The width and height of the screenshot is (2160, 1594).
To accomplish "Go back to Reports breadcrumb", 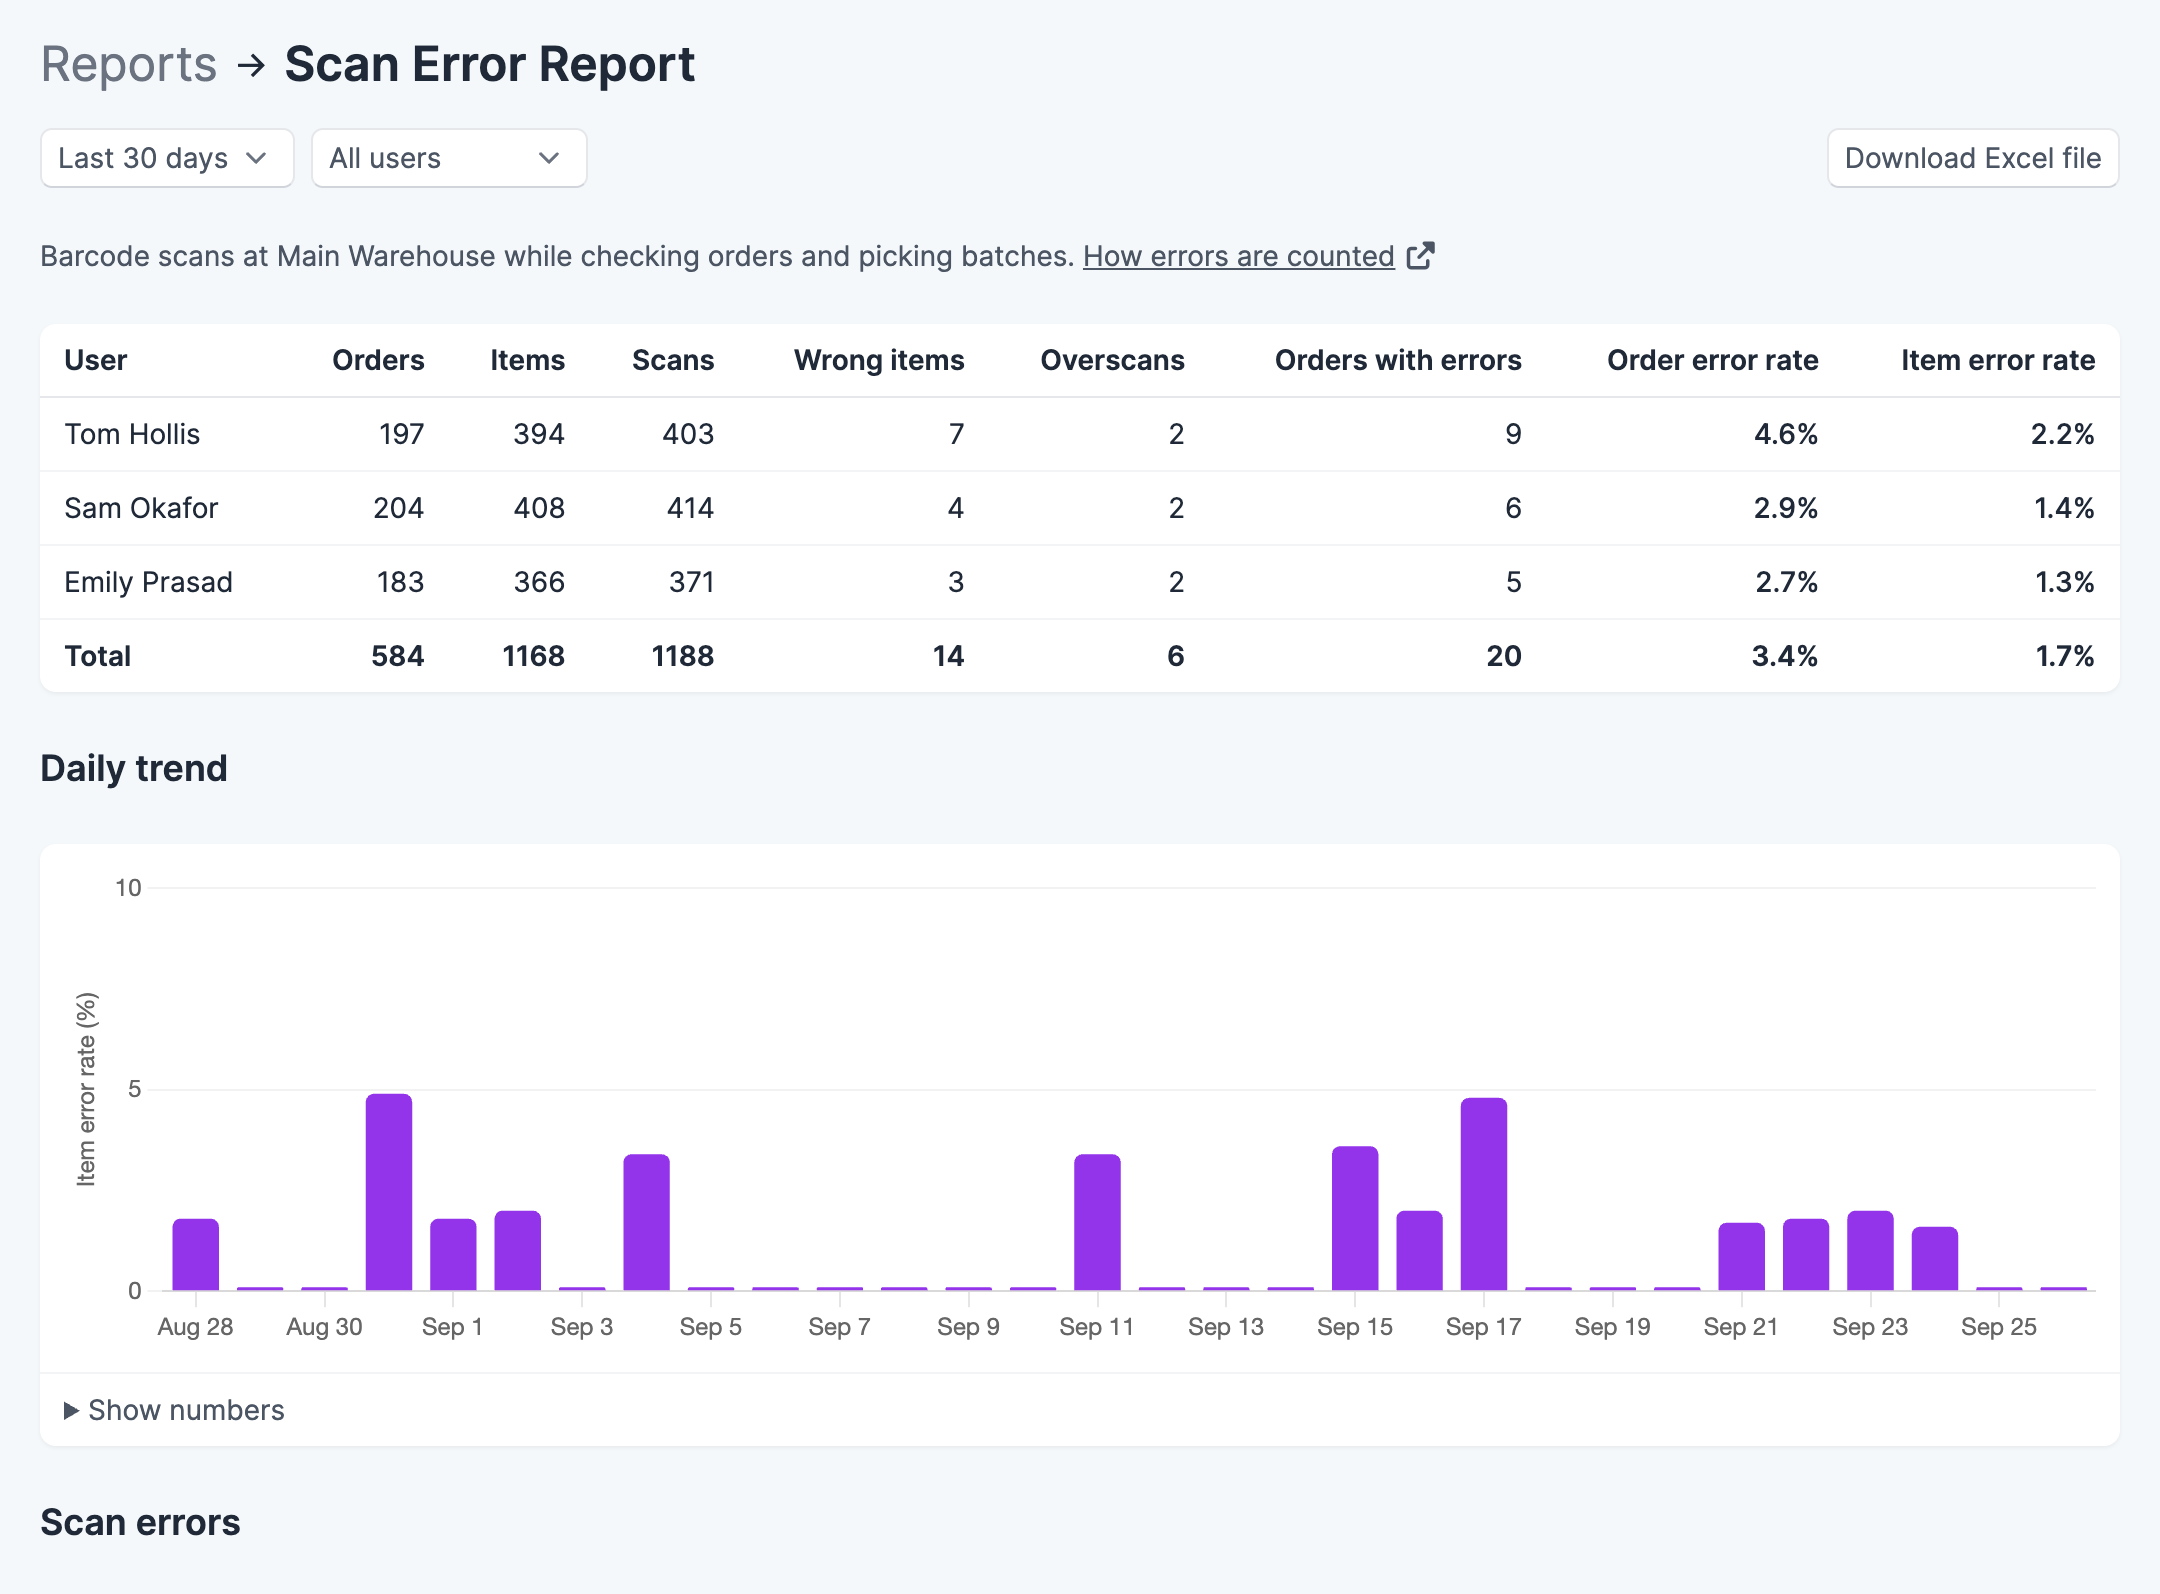I will pyautogui.click(x=129, y=65).
